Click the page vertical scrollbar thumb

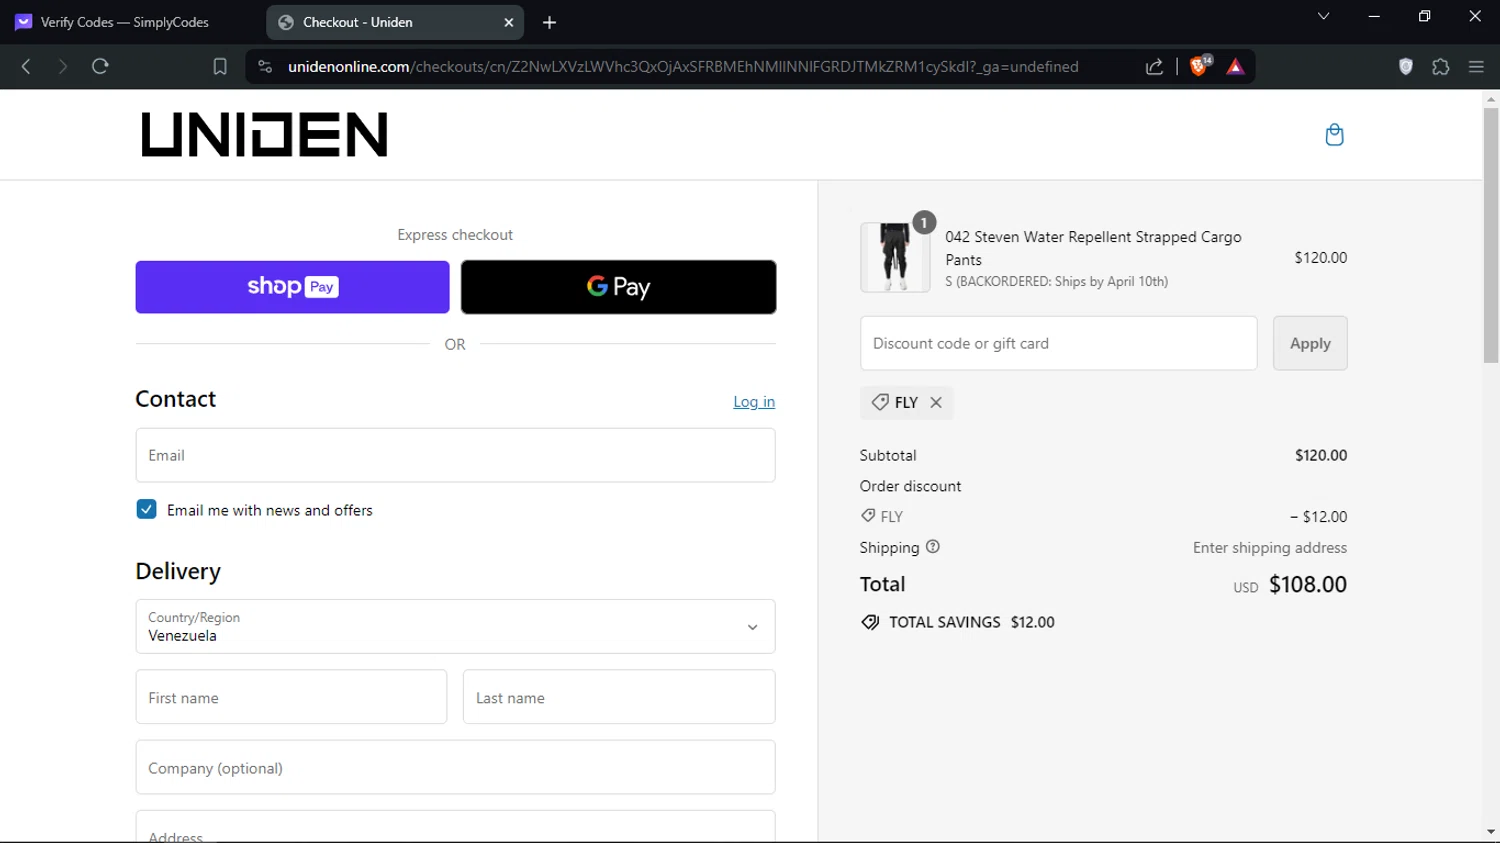click(1490, 235)
